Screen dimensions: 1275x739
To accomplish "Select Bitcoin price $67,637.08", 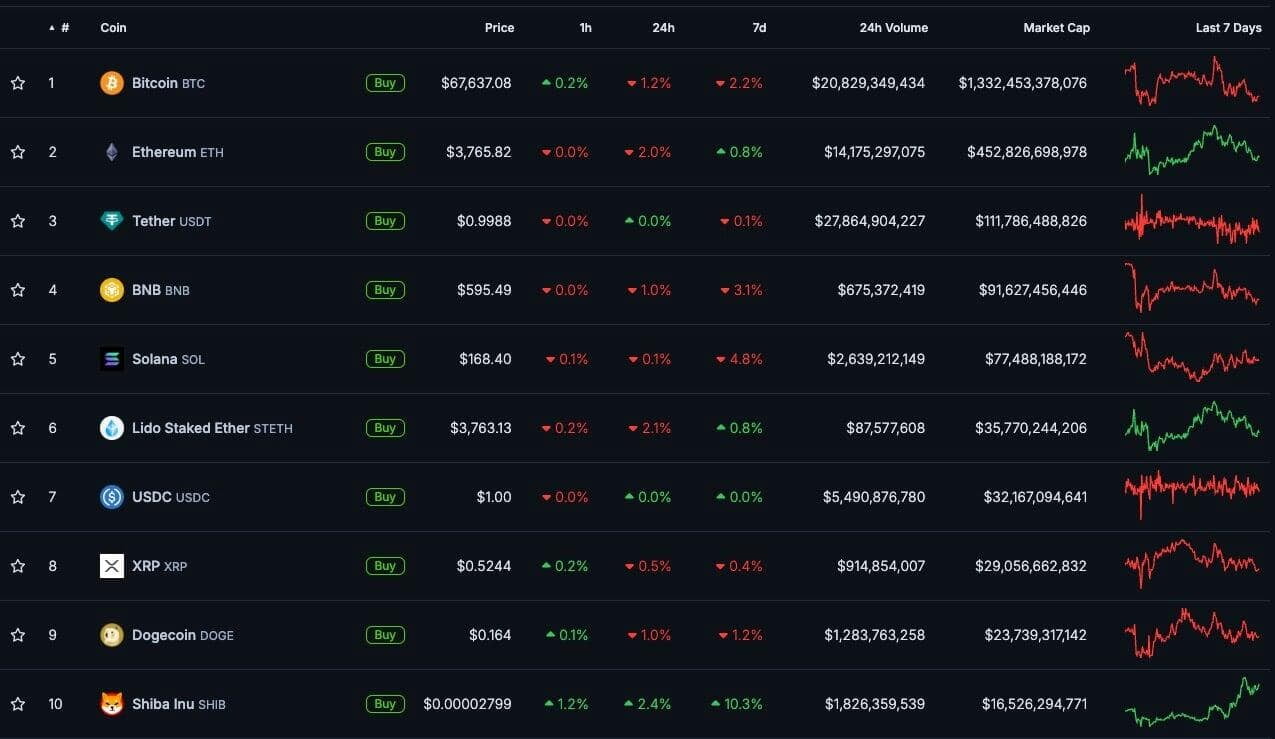I will pos(476,83).
